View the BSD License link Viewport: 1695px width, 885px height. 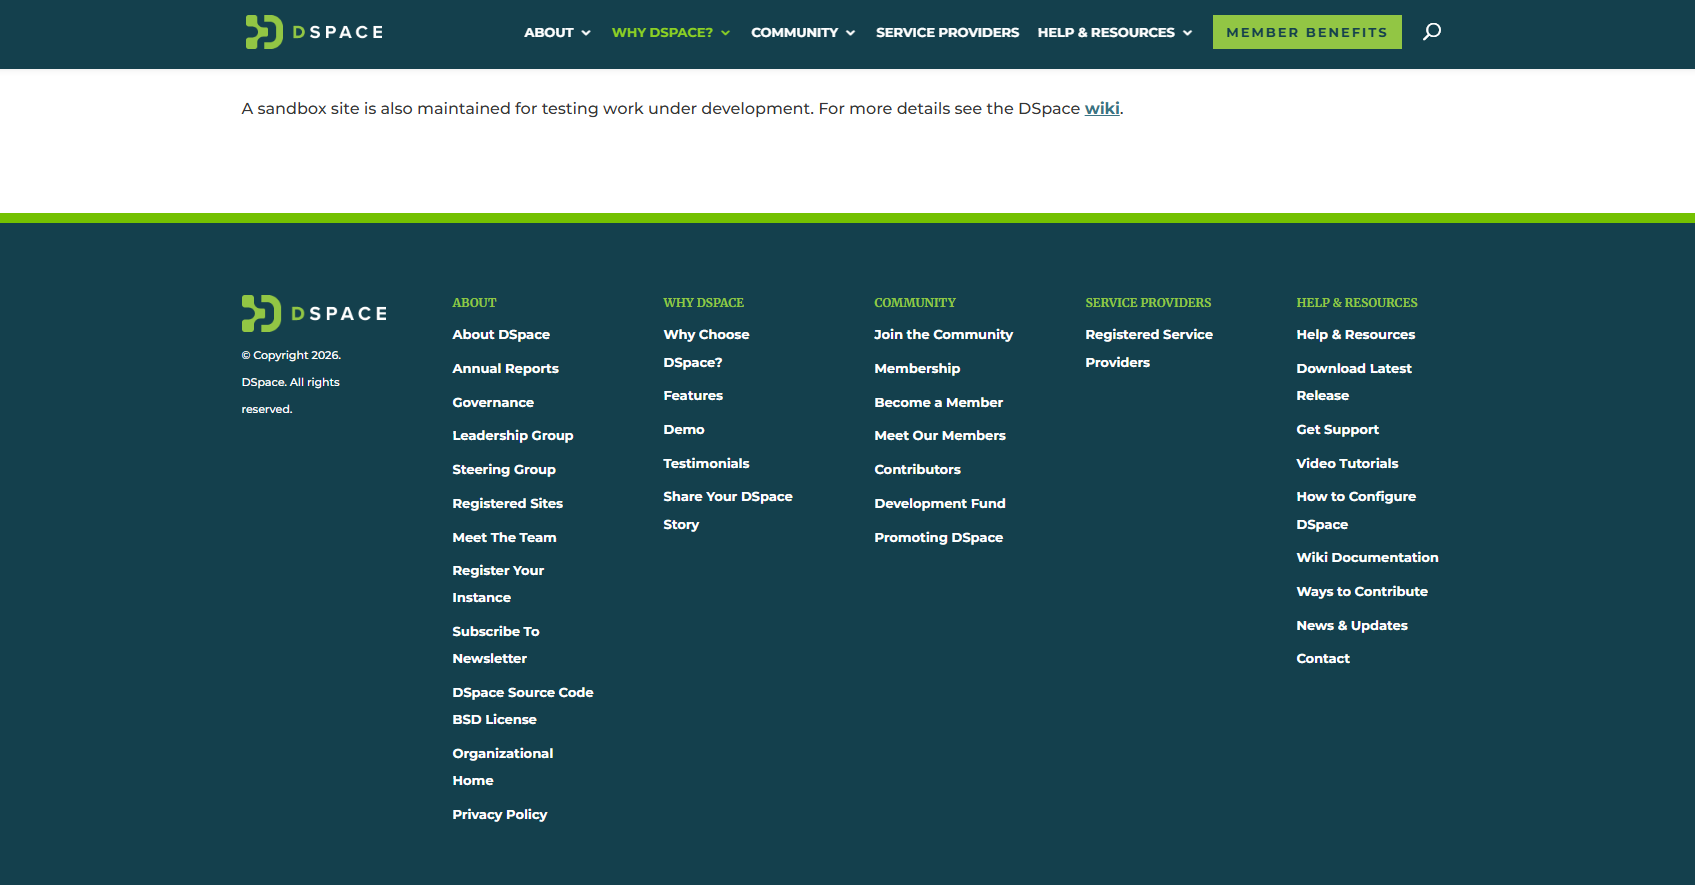494,719
